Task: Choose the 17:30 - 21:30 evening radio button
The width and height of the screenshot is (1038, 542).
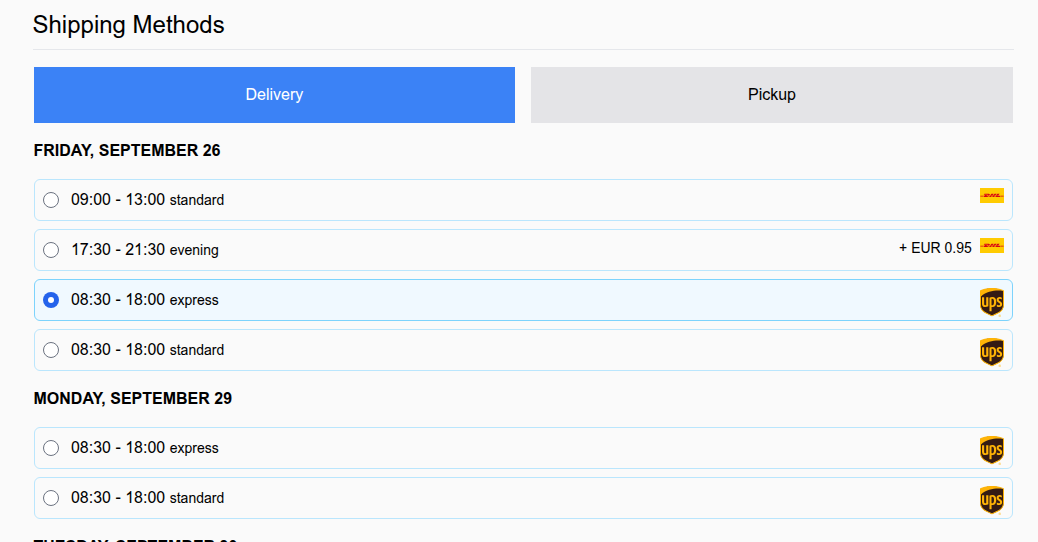Action: coord(51,250)
